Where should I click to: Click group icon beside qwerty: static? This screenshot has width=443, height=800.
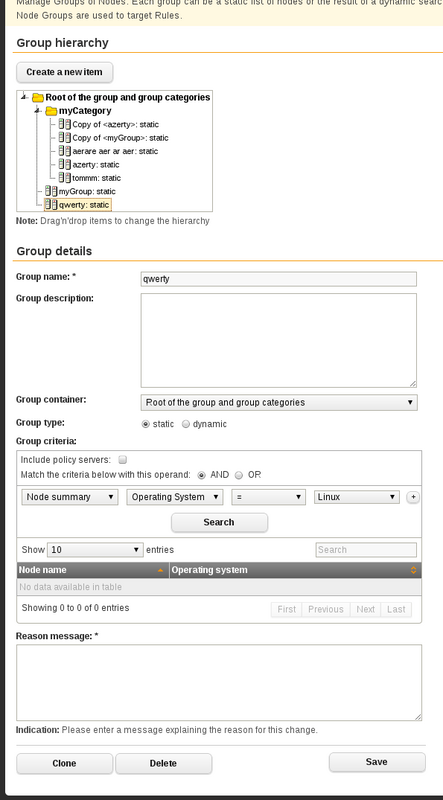pyautogui.click(x=52, y=205)
